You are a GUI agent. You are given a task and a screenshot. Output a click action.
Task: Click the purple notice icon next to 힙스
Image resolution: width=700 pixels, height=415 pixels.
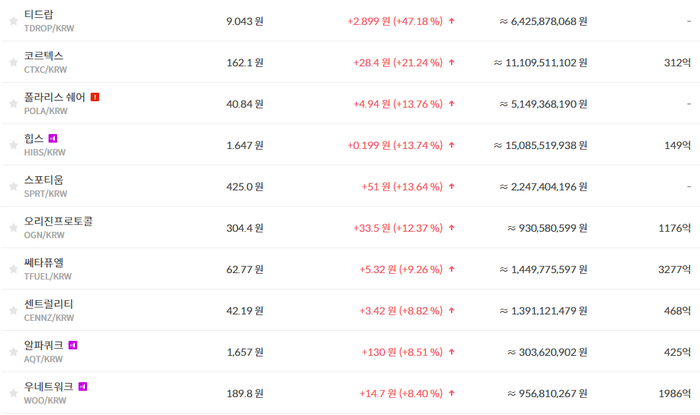pyautogui.click(x=53, y=138)
